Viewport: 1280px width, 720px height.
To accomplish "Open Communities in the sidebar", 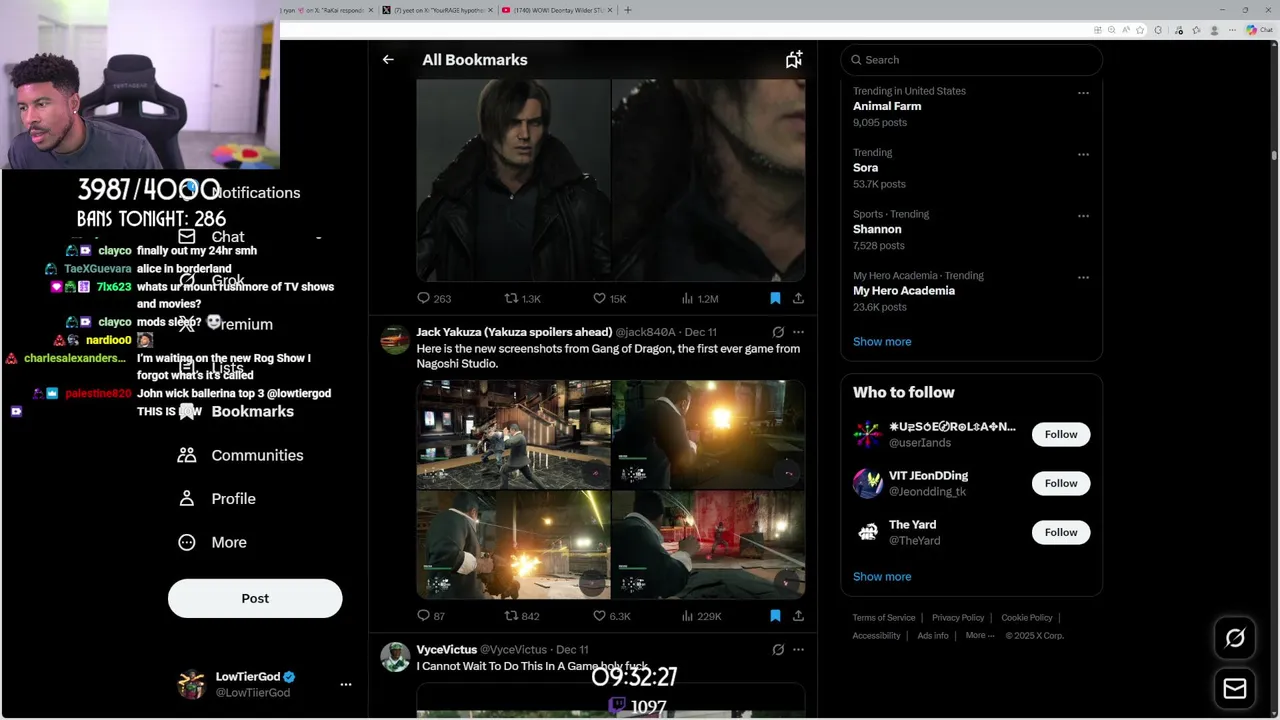I will [x=241, y=455].
